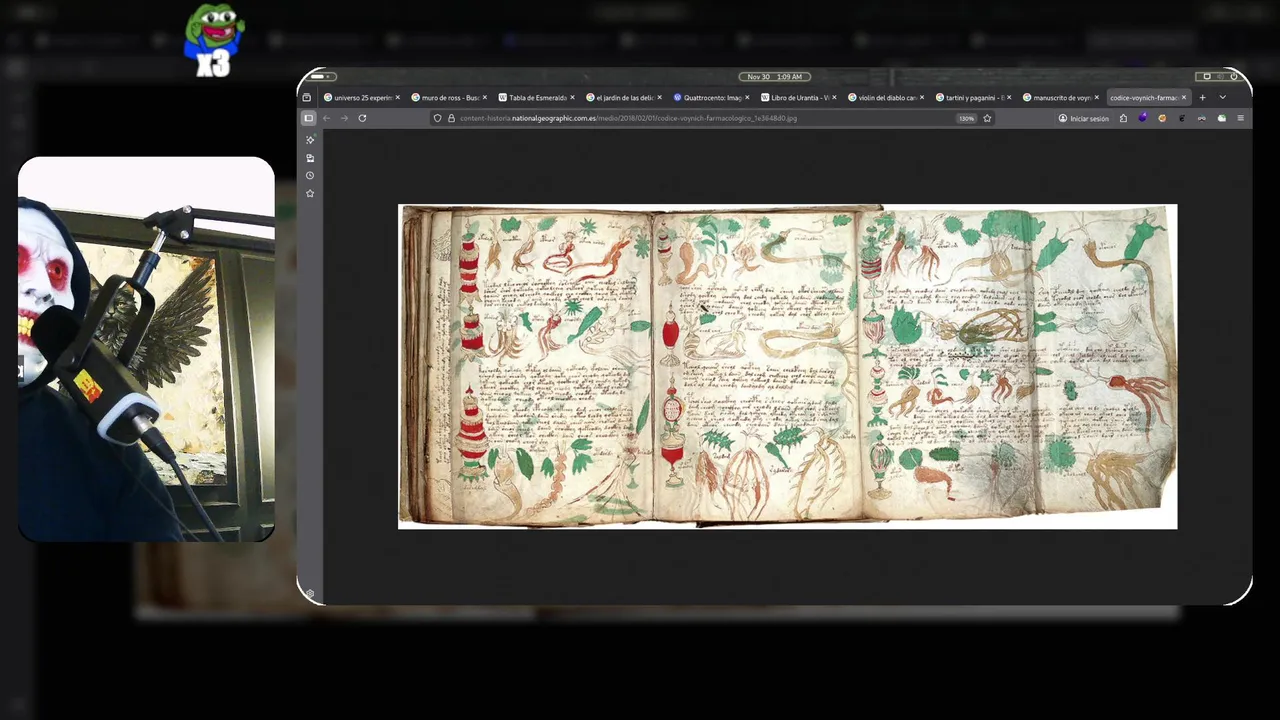The image size is (1280, 720).
Task: Close the manuscrito de voynich tab
Action: coord(1097,98)
